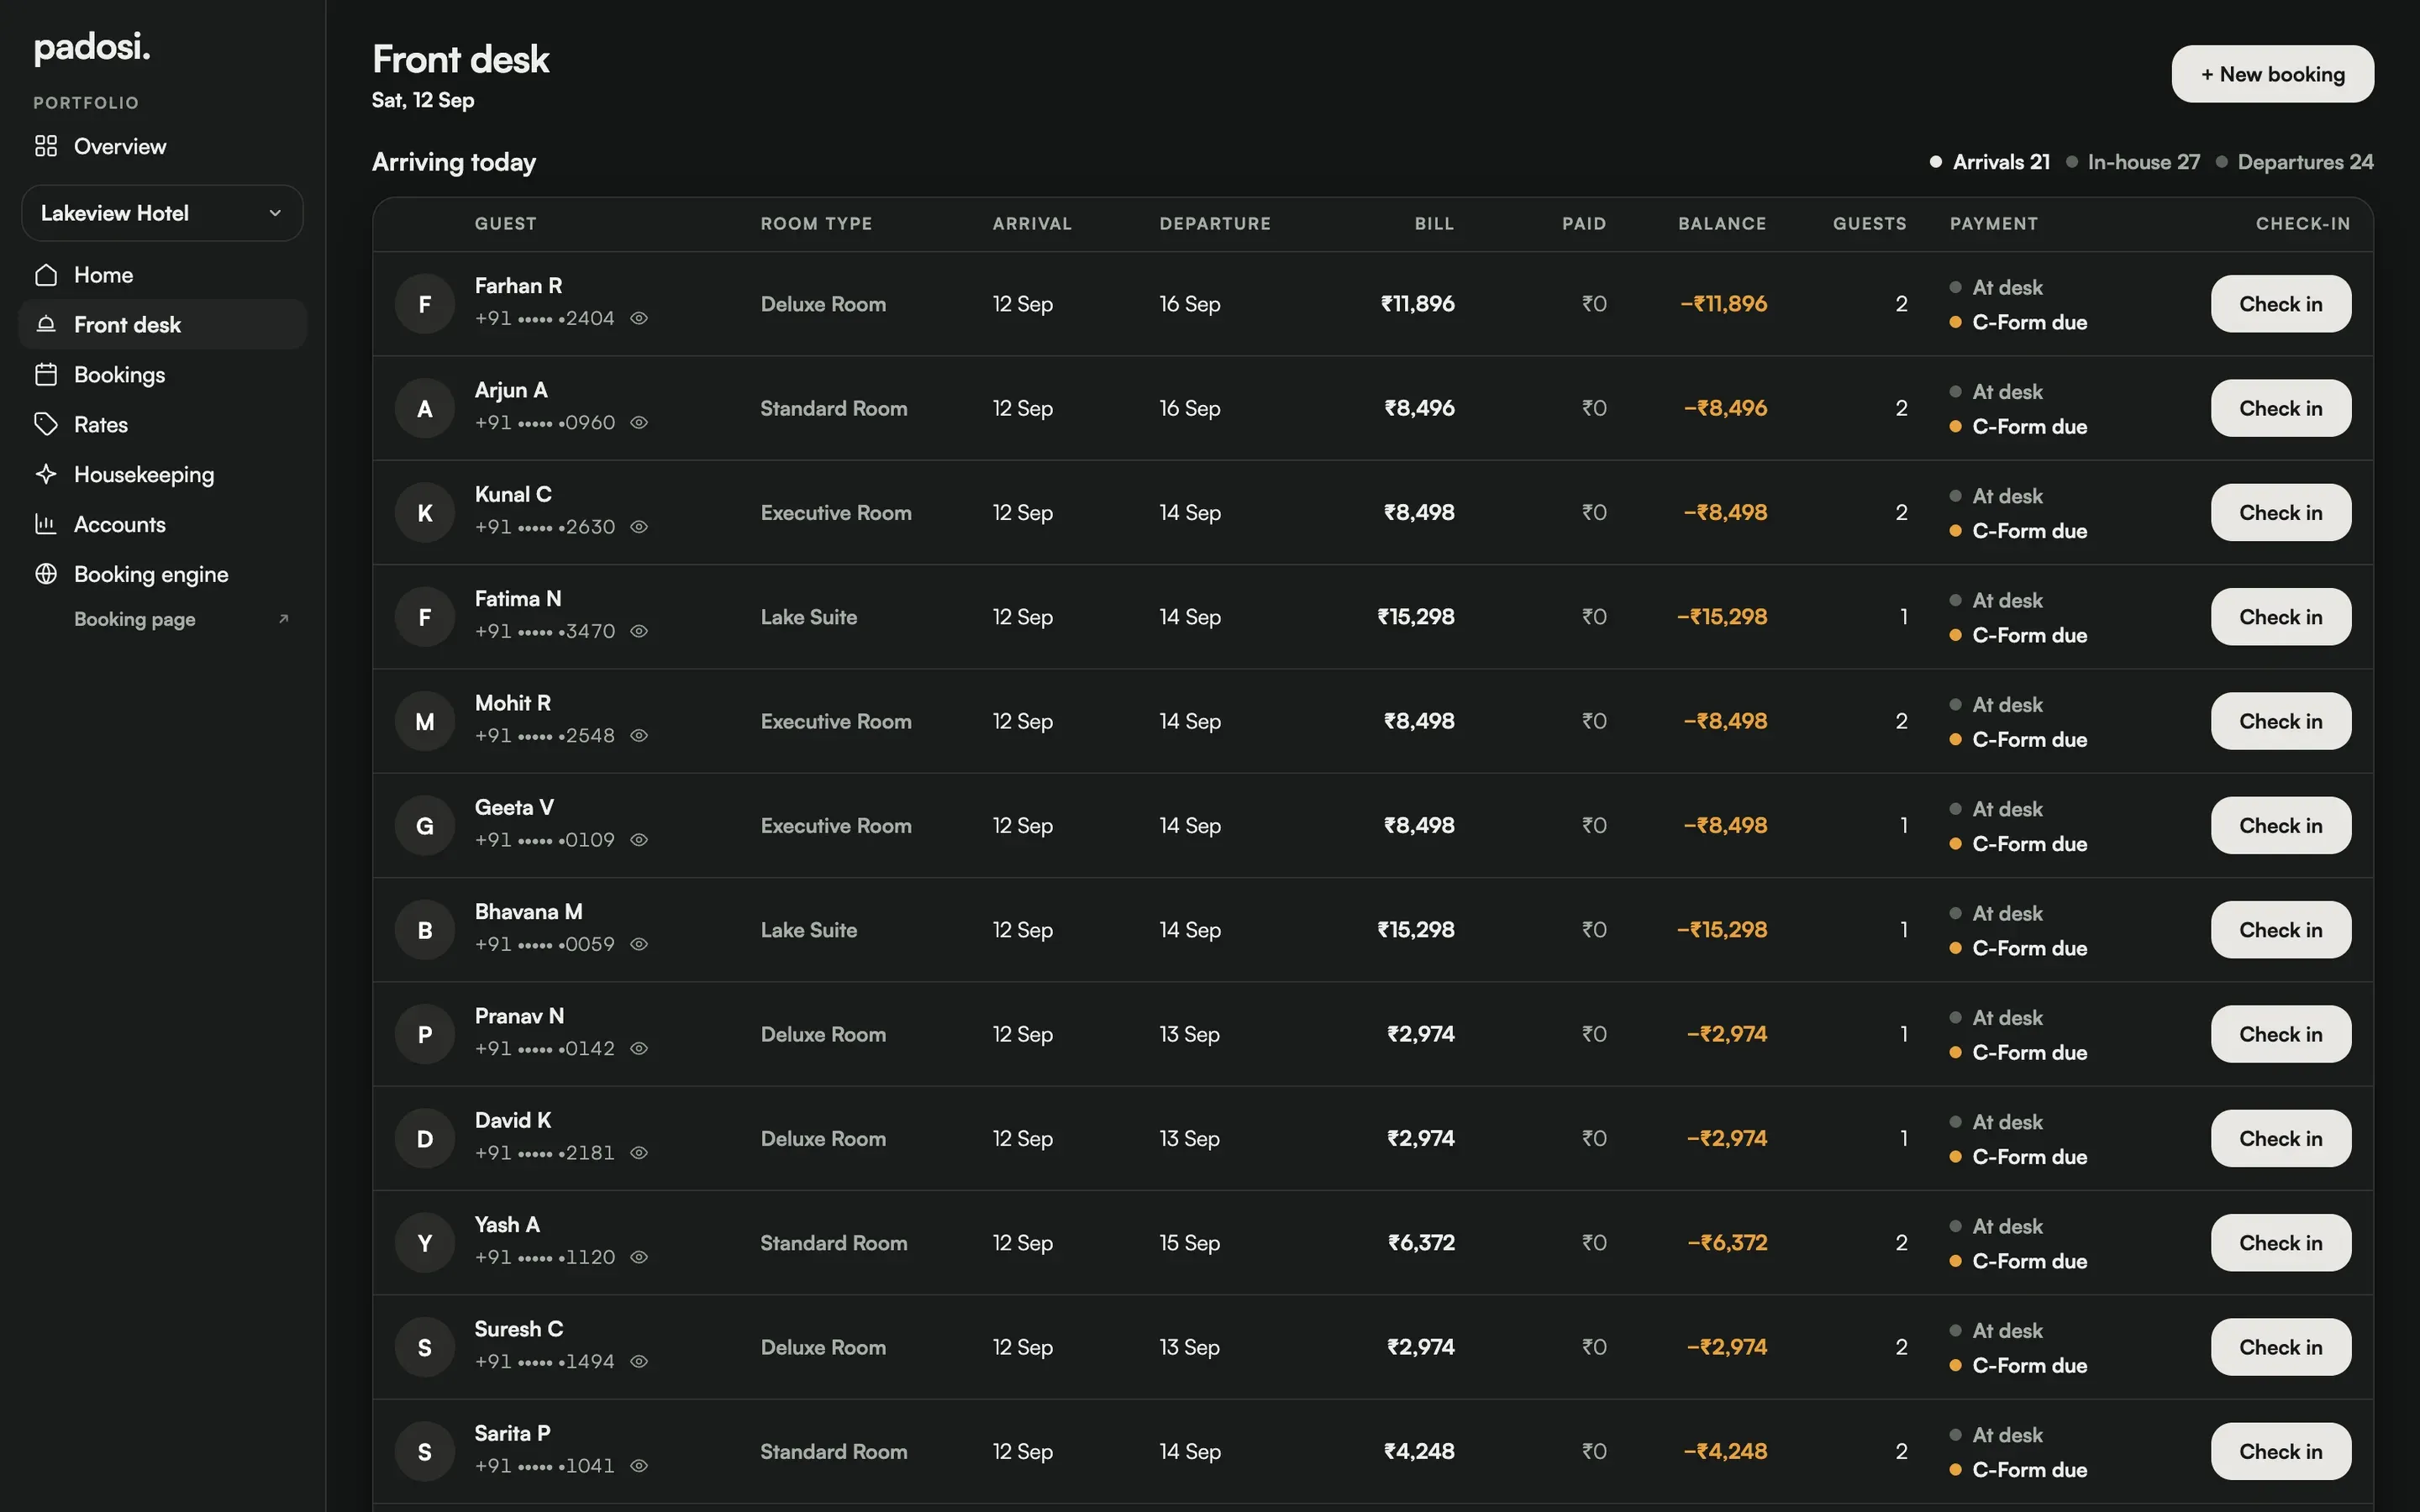Screen dimensions: 2420x1512
Task: Click David K's avatar circle
Action: (x=425, y=1139)
